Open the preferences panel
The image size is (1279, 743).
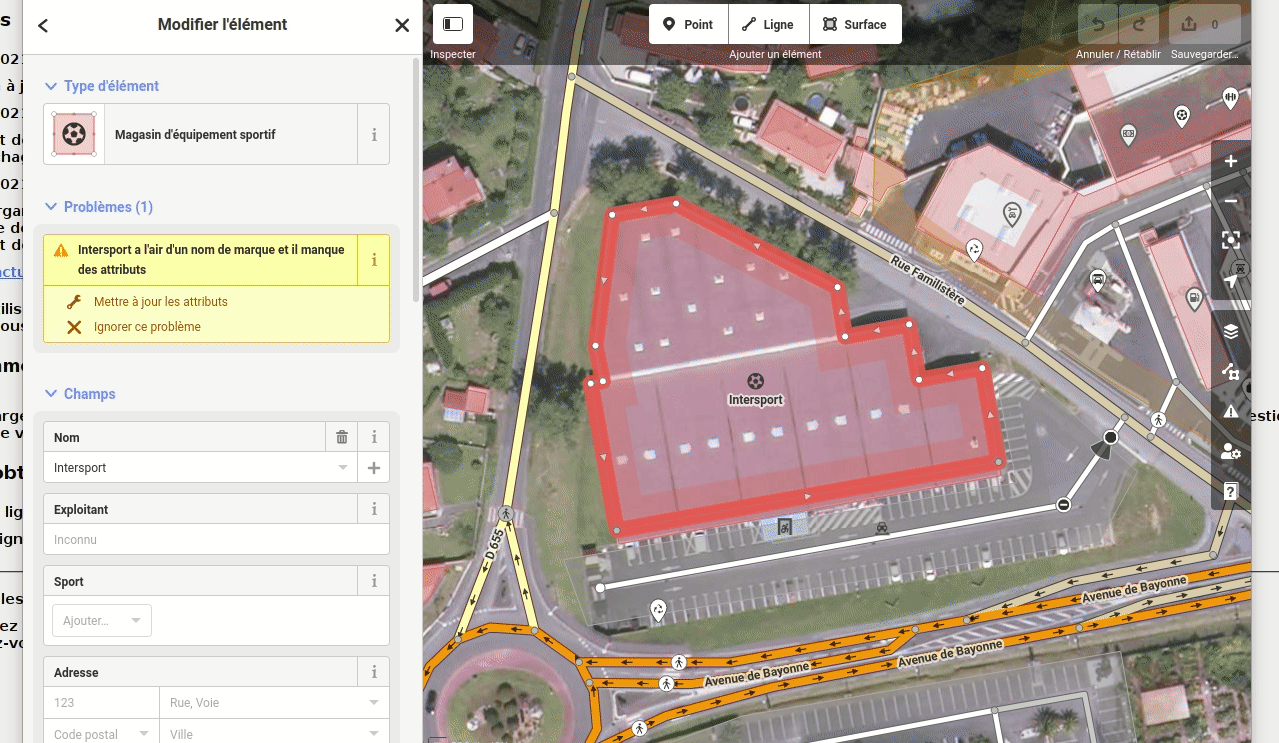[x=1231, y=451]
